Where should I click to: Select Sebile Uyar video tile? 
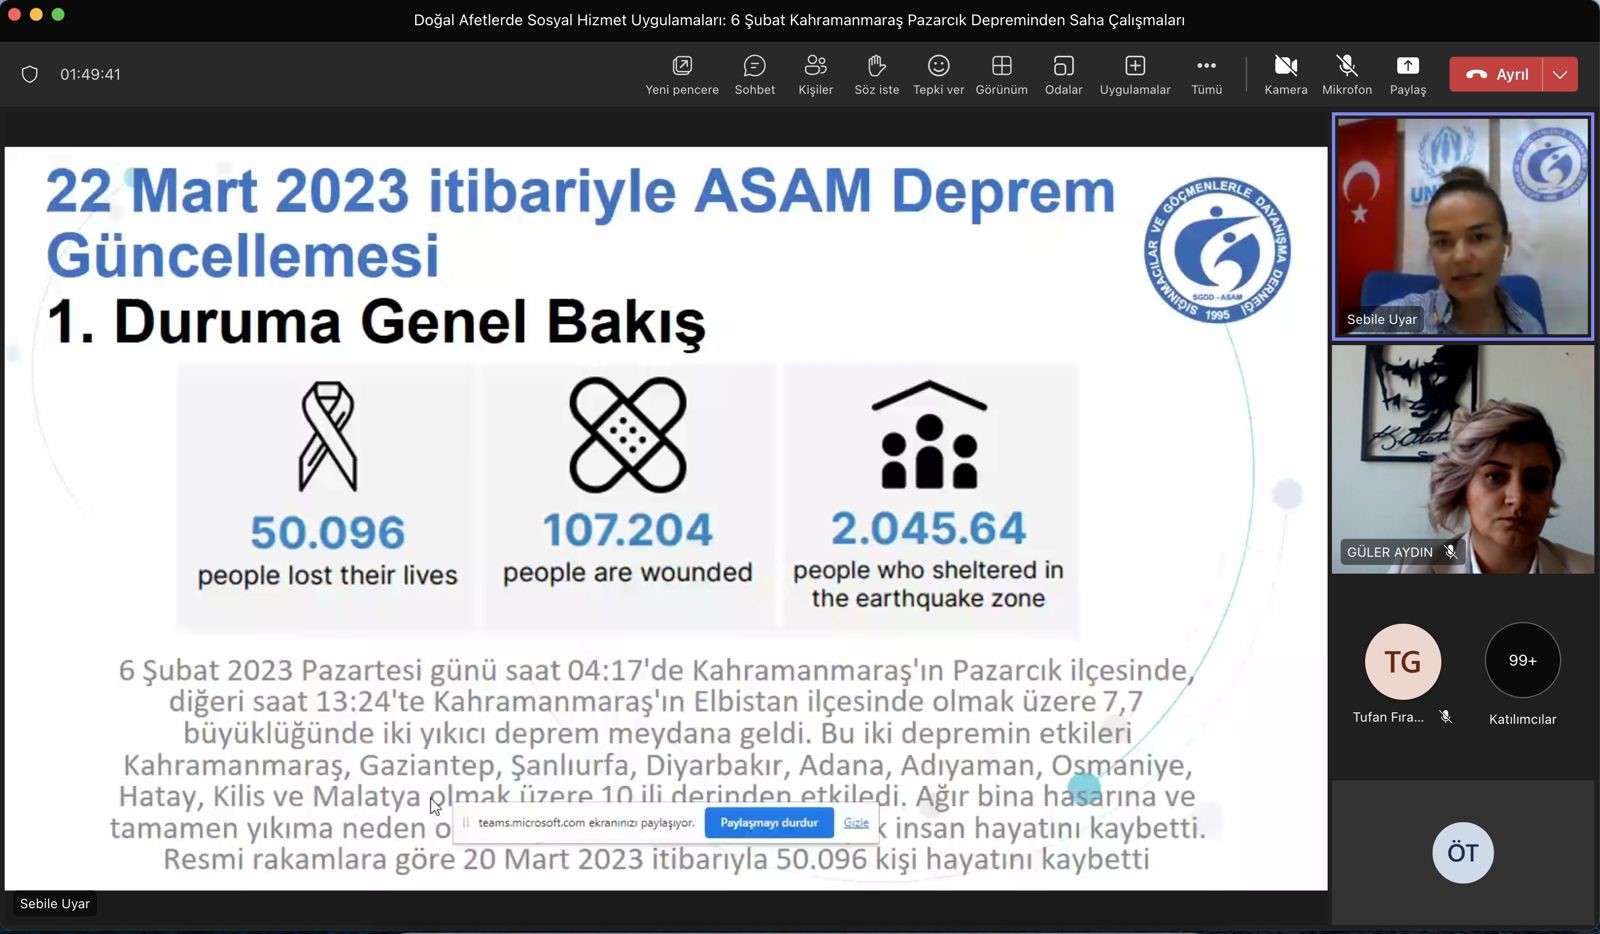pos(1462,226)
